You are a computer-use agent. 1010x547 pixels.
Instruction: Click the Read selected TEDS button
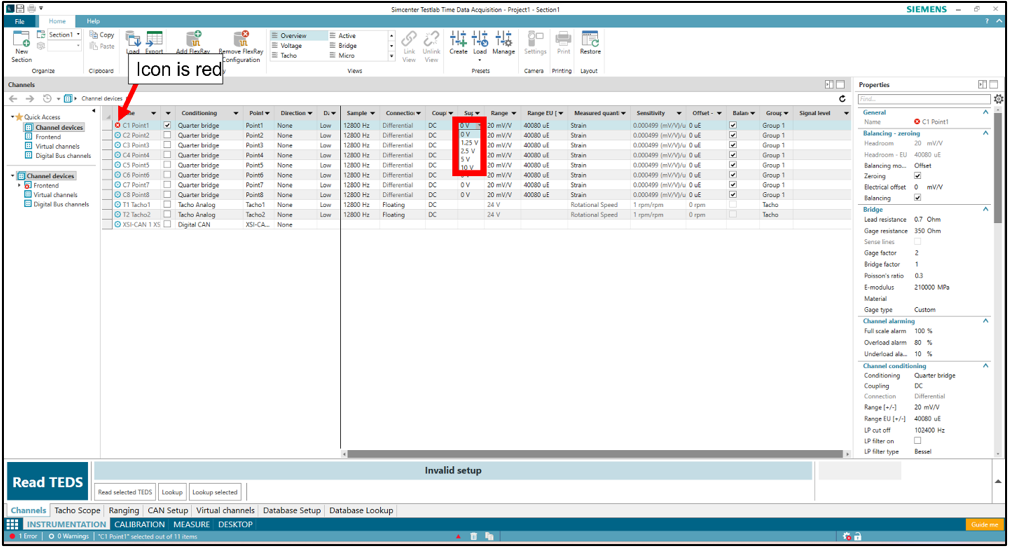tap(125, 492)
